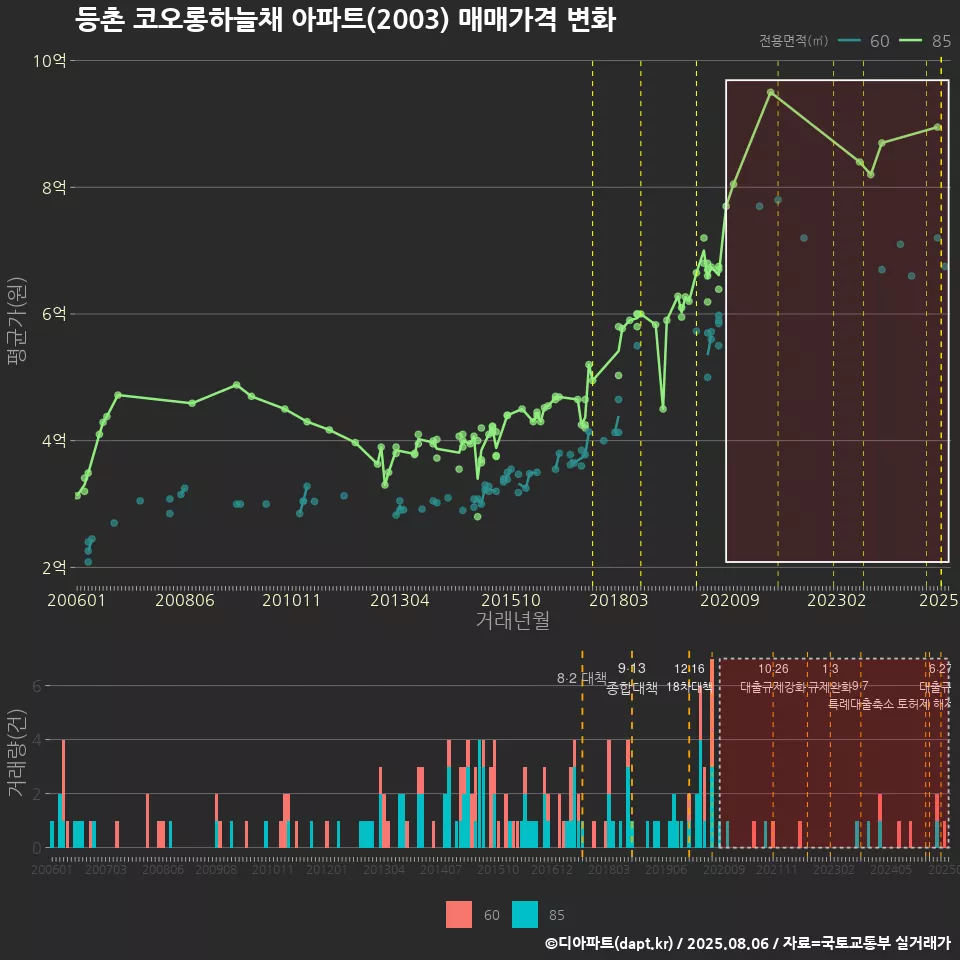Click the '1·3' policy date label
This screenshot has width=960, height=960.
[830, 669]
